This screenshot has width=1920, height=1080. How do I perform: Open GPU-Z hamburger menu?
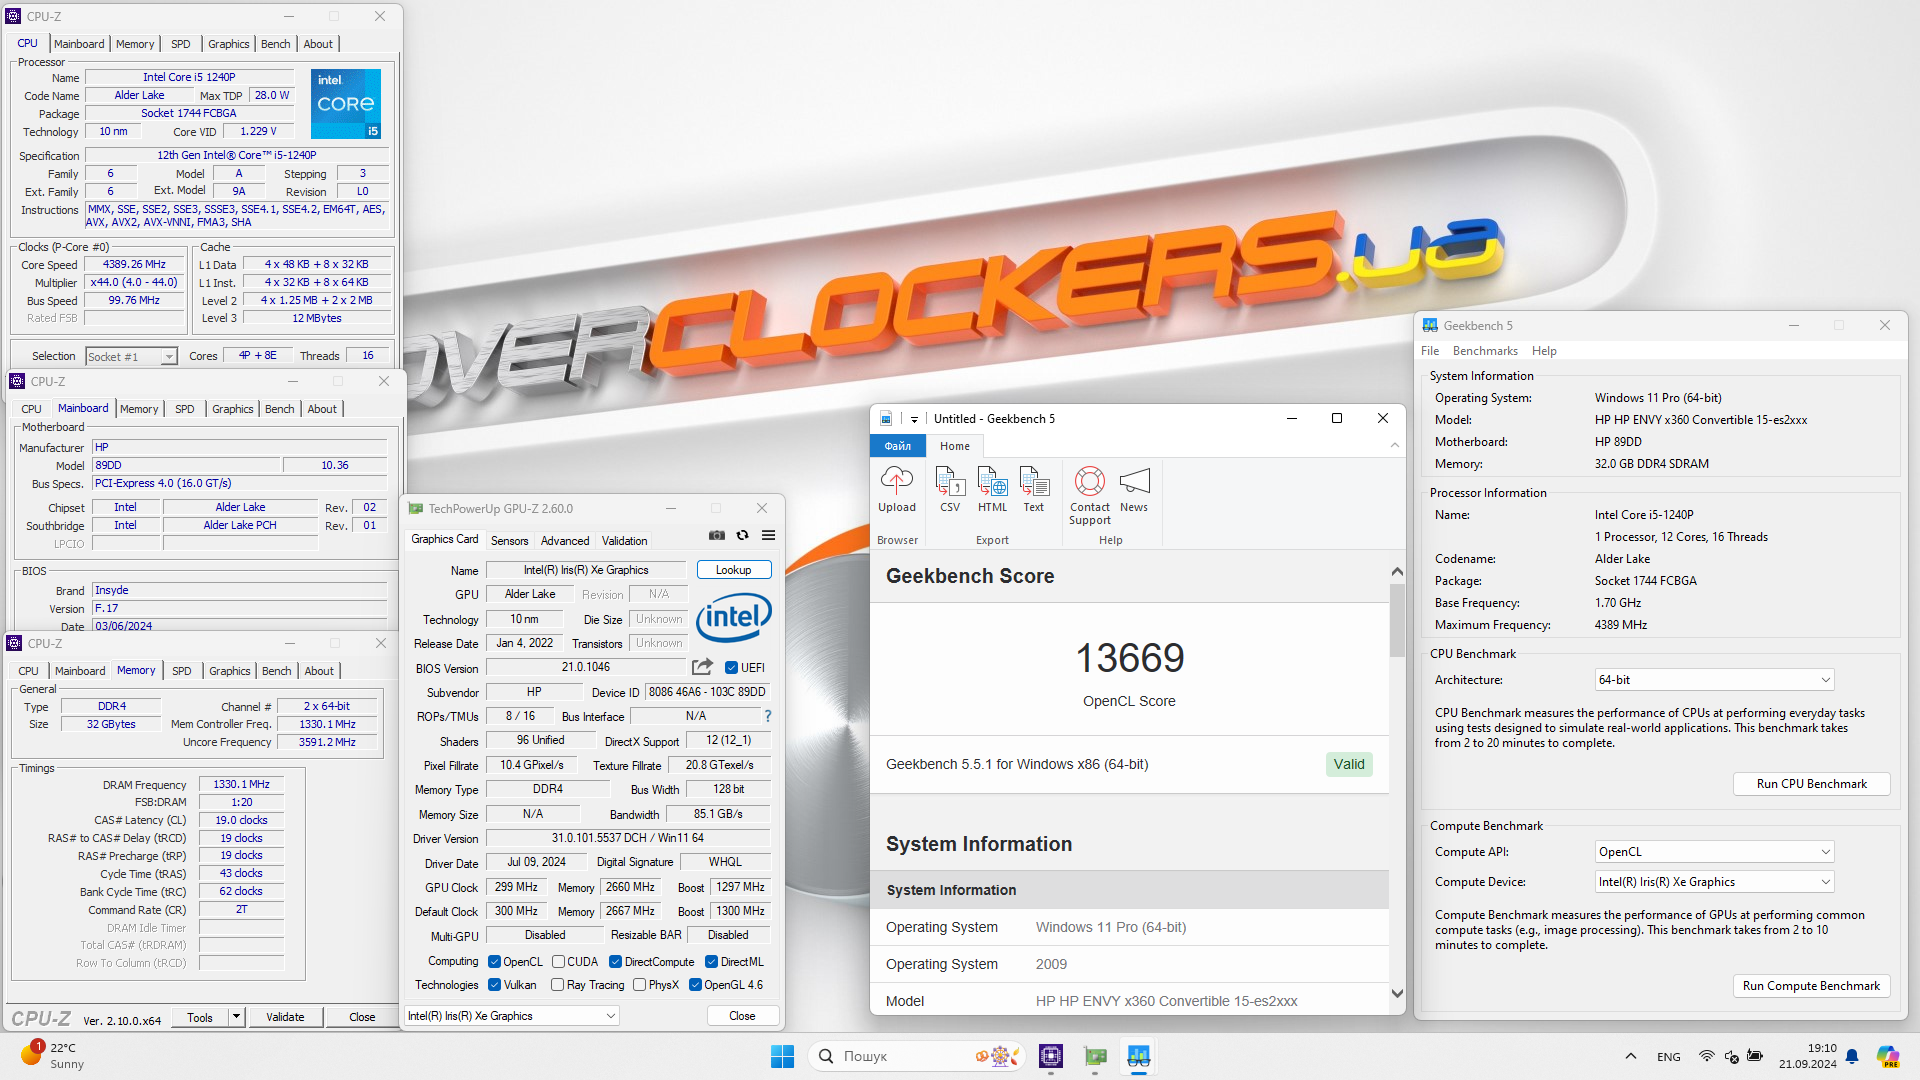pyautogui.click(x=768, y=536)
